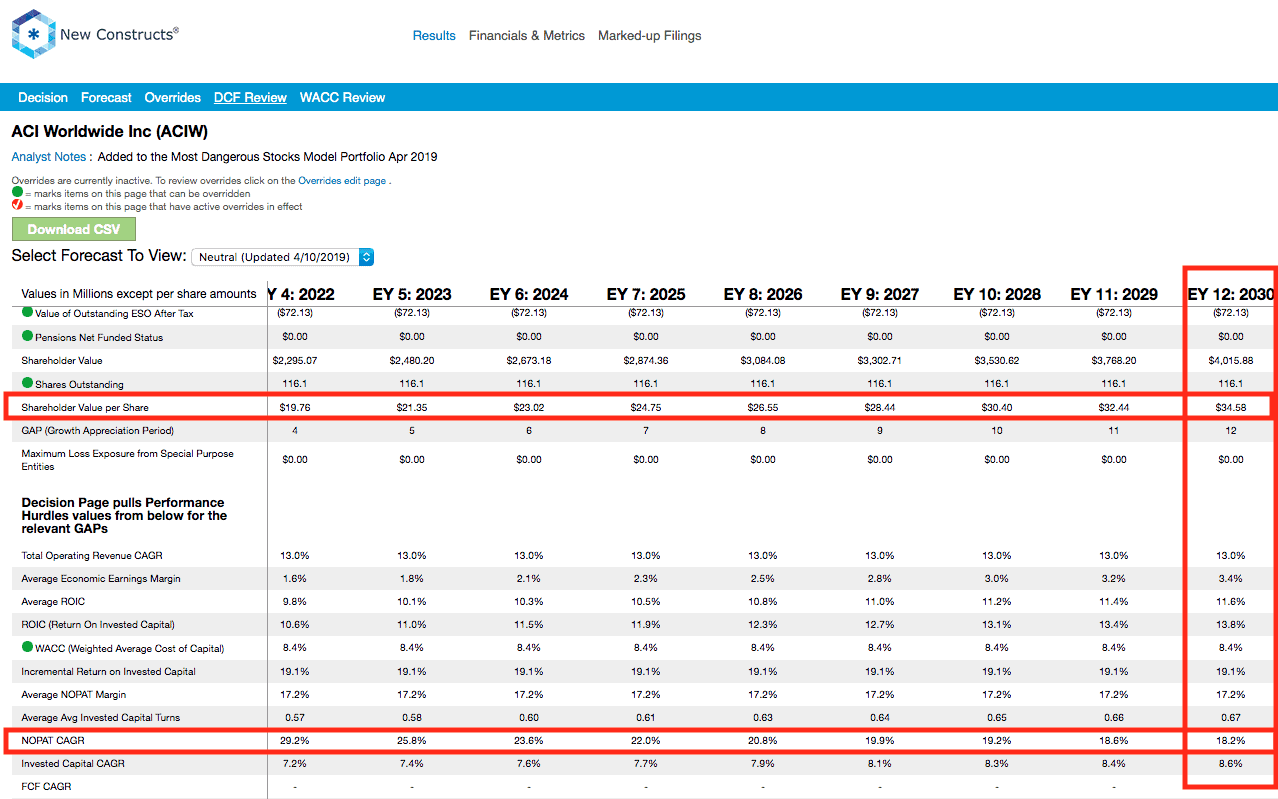Image resolution: width=1278 pixels, height=799 pixels.
Task: Click the Download CSV button
Action: (x=74, y=229)
